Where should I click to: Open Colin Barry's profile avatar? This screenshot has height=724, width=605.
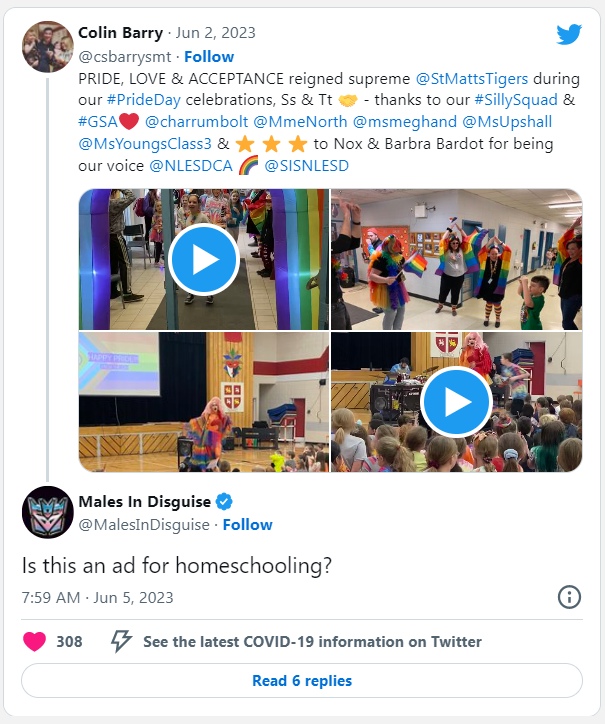tap(48, 47)
